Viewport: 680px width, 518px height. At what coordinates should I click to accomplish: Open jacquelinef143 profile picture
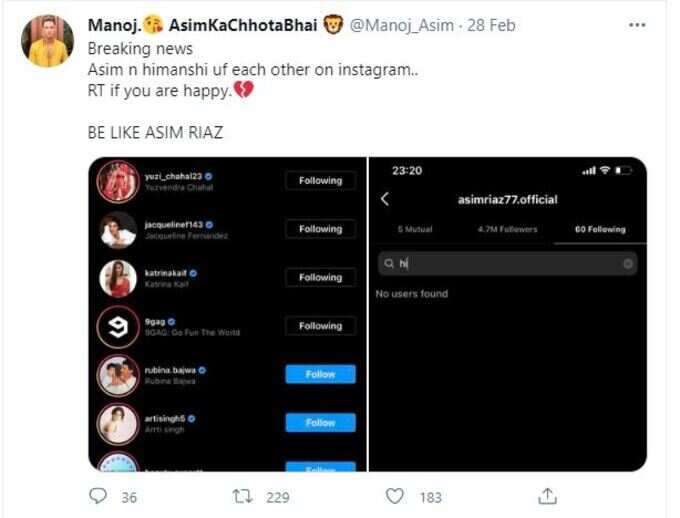(x=118, y=230)
